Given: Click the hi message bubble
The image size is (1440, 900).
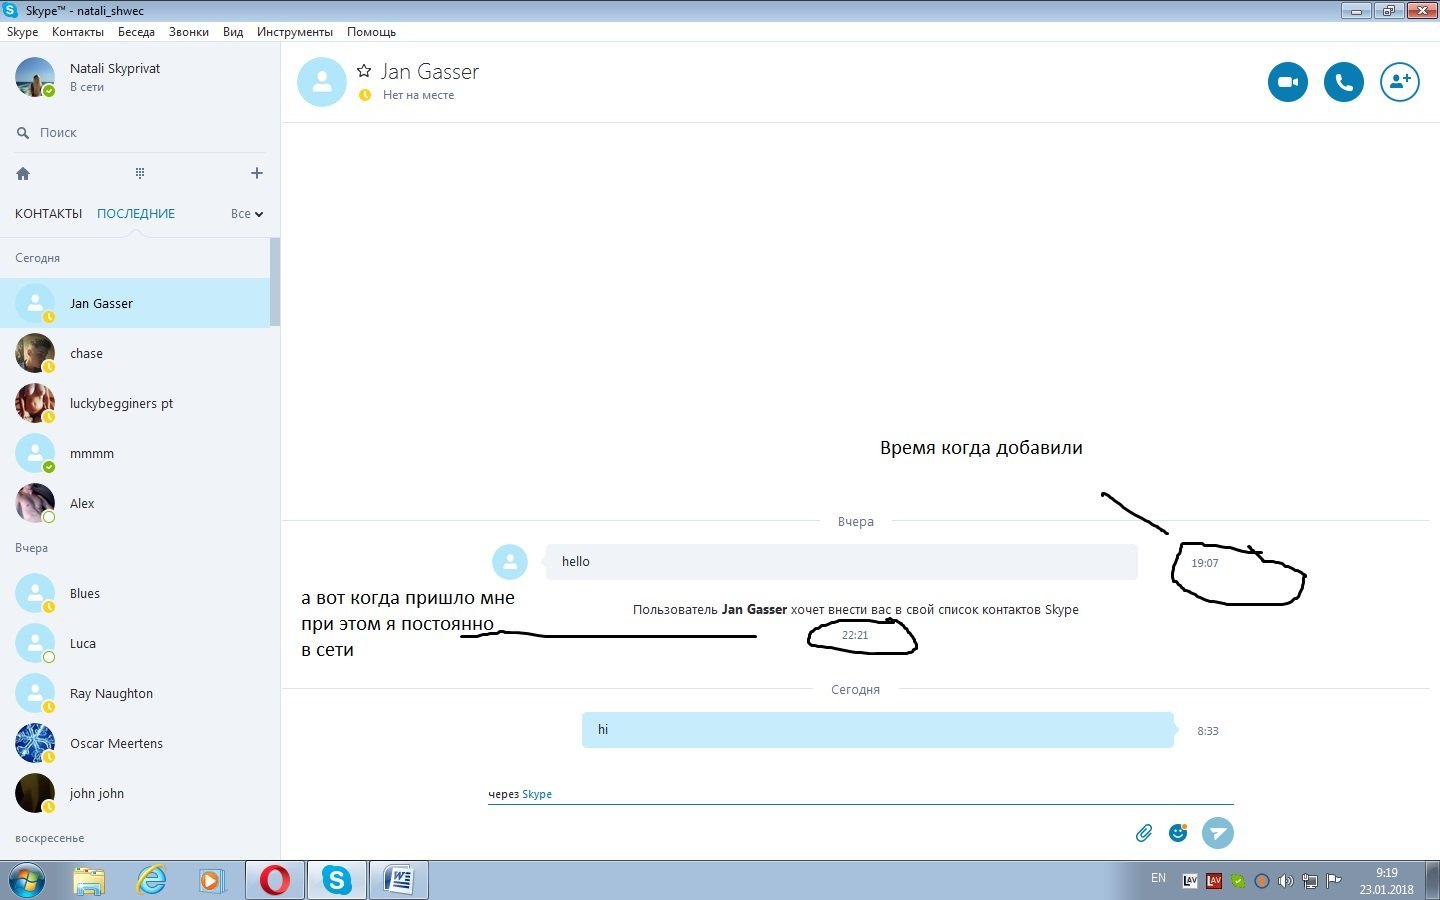Looking at the screenshot, I should pos(877,730).
